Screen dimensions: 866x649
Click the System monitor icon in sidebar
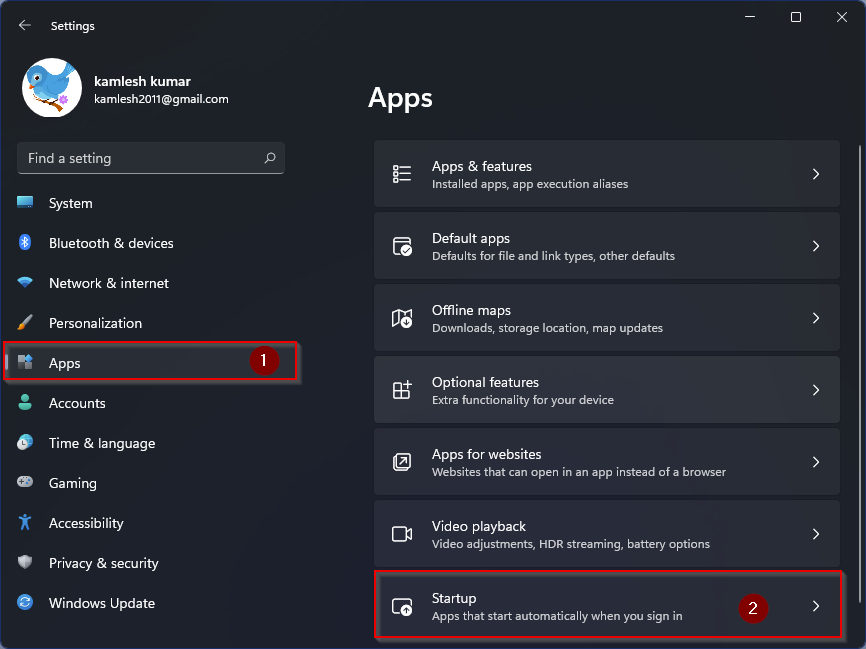pos(26,203)
